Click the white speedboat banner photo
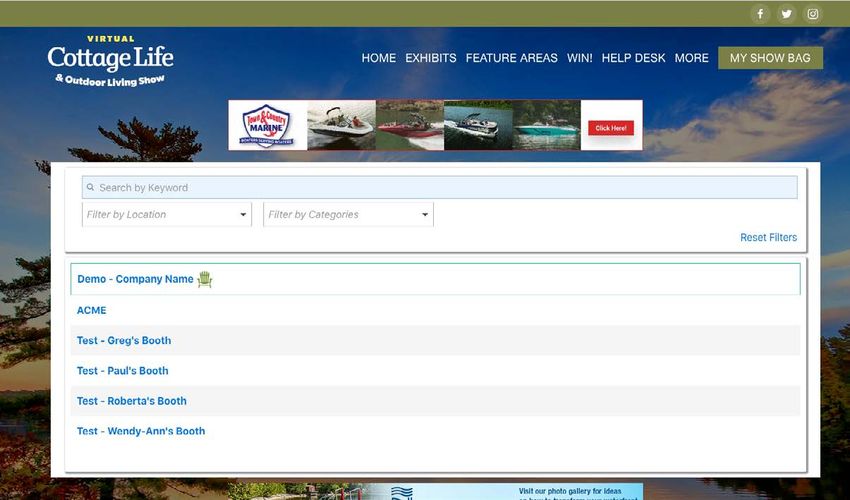 342,125
